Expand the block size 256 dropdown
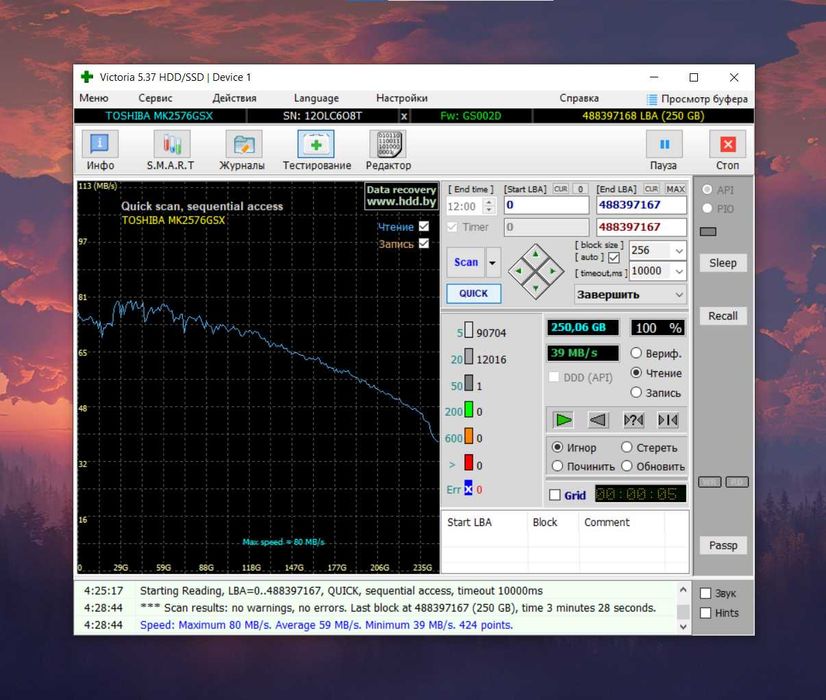The image size is (826, 700). 679,251
